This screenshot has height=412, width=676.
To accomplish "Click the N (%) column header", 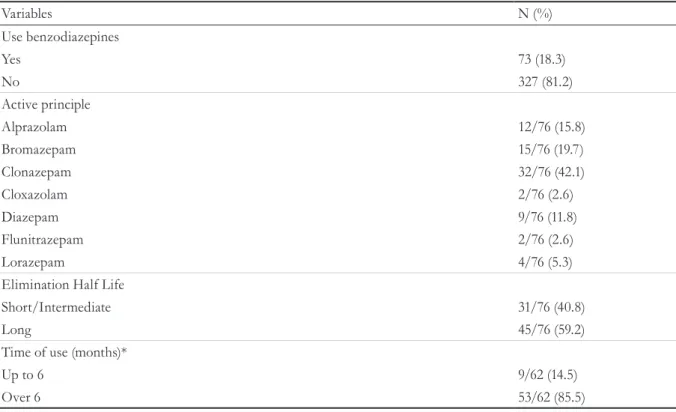I will pos(535,14).
